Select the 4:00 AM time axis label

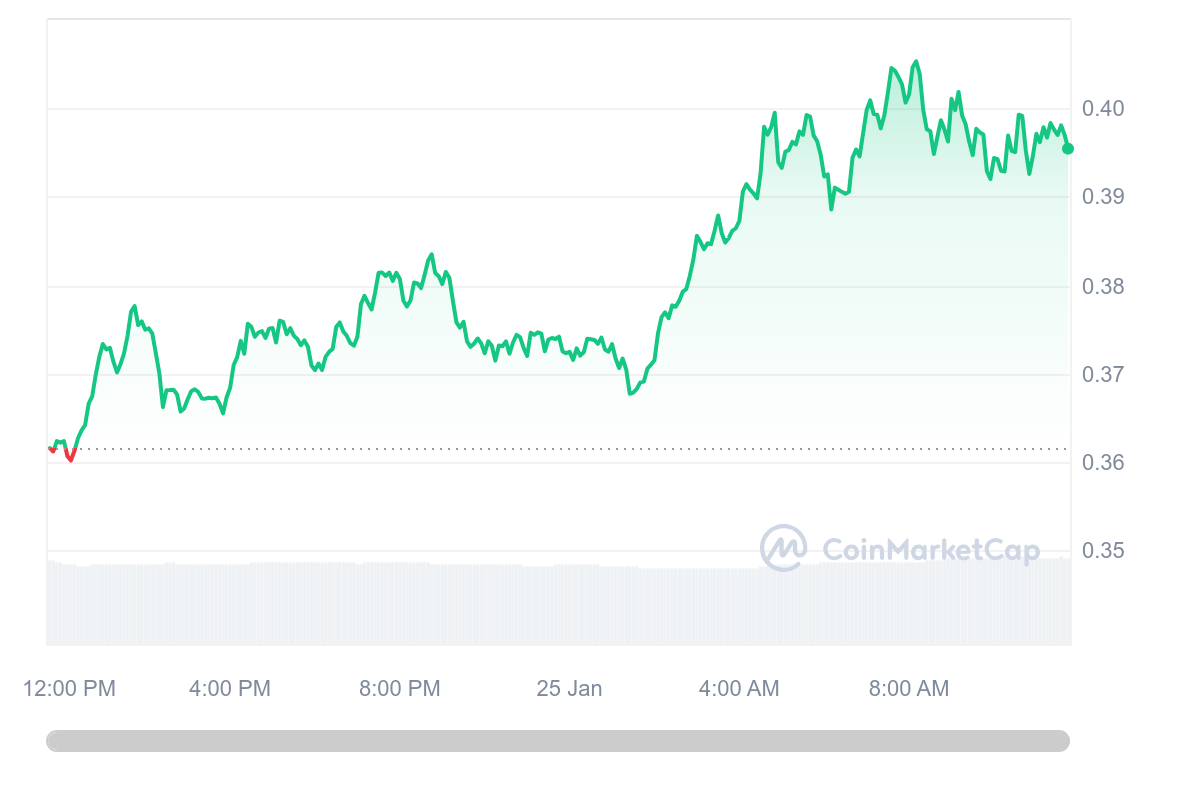point(739,689)
